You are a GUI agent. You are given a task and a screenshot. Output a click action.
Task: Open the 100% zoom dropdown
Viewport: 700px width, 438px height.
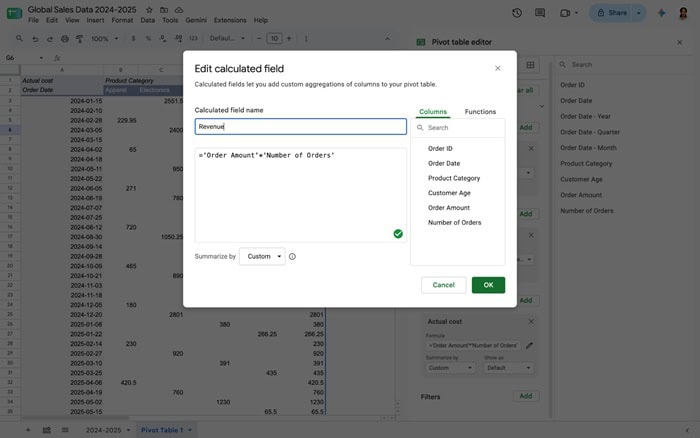coord(104,39)
